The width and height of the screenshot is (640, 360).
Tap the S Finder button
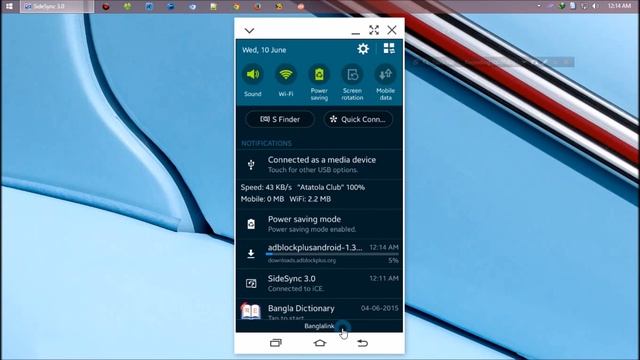[280, 119]
